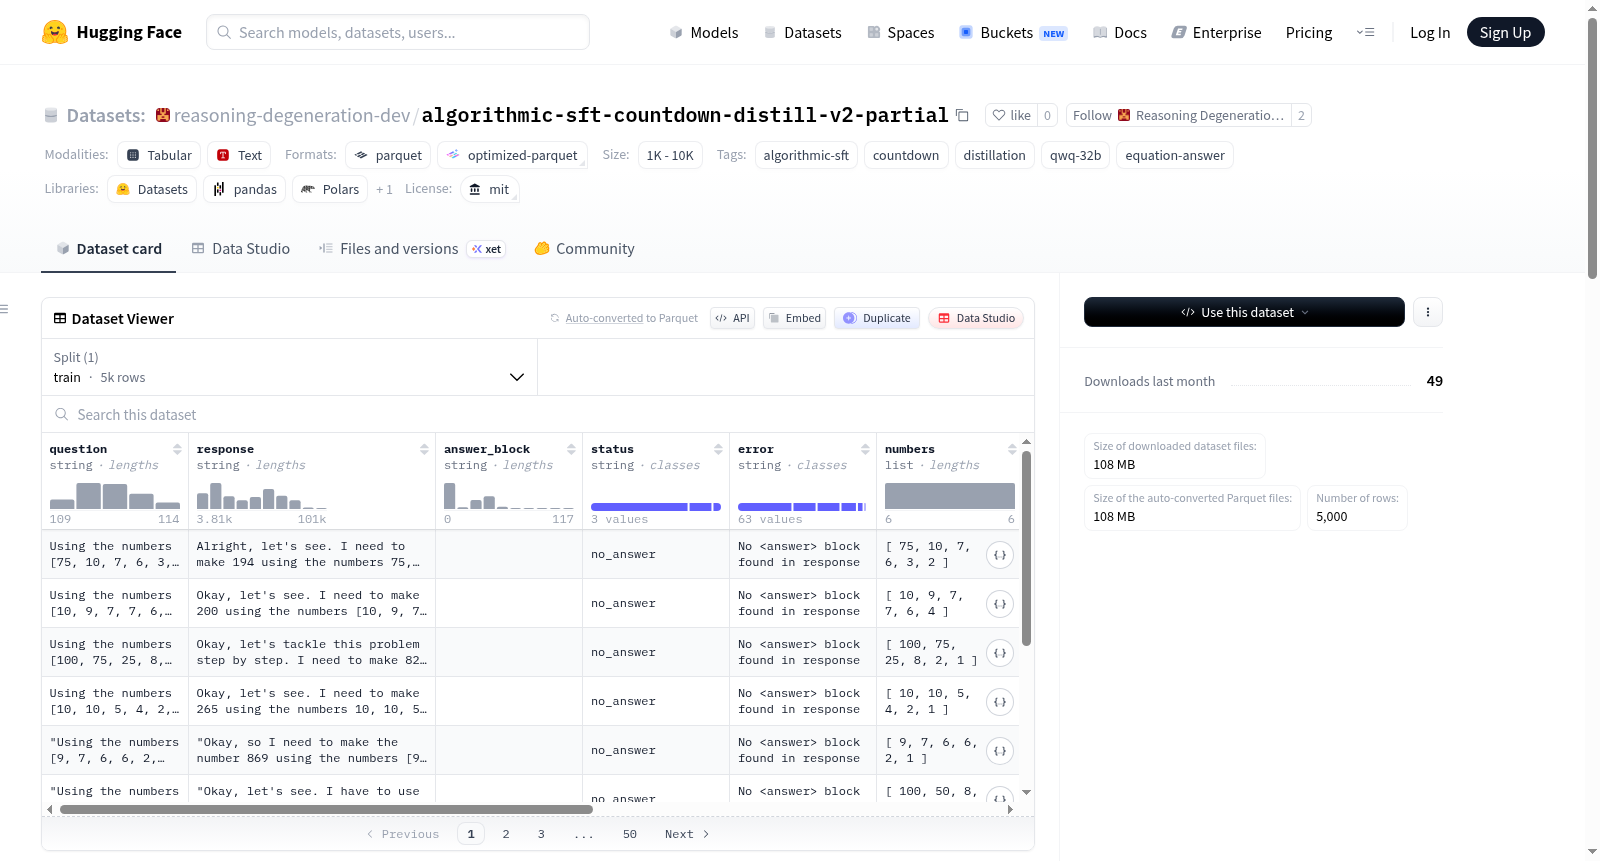The height and width of the screenshot is (861, 1600).
Task: Open Buckets in the top navigation
Action: [1013, 32]
